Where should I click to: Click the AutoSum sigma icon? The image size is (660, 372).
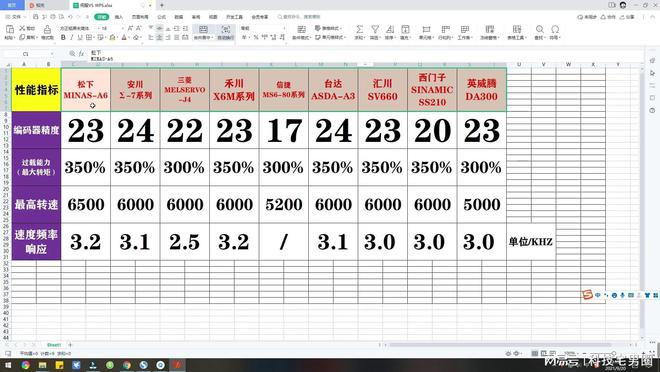tap(359, 29)
